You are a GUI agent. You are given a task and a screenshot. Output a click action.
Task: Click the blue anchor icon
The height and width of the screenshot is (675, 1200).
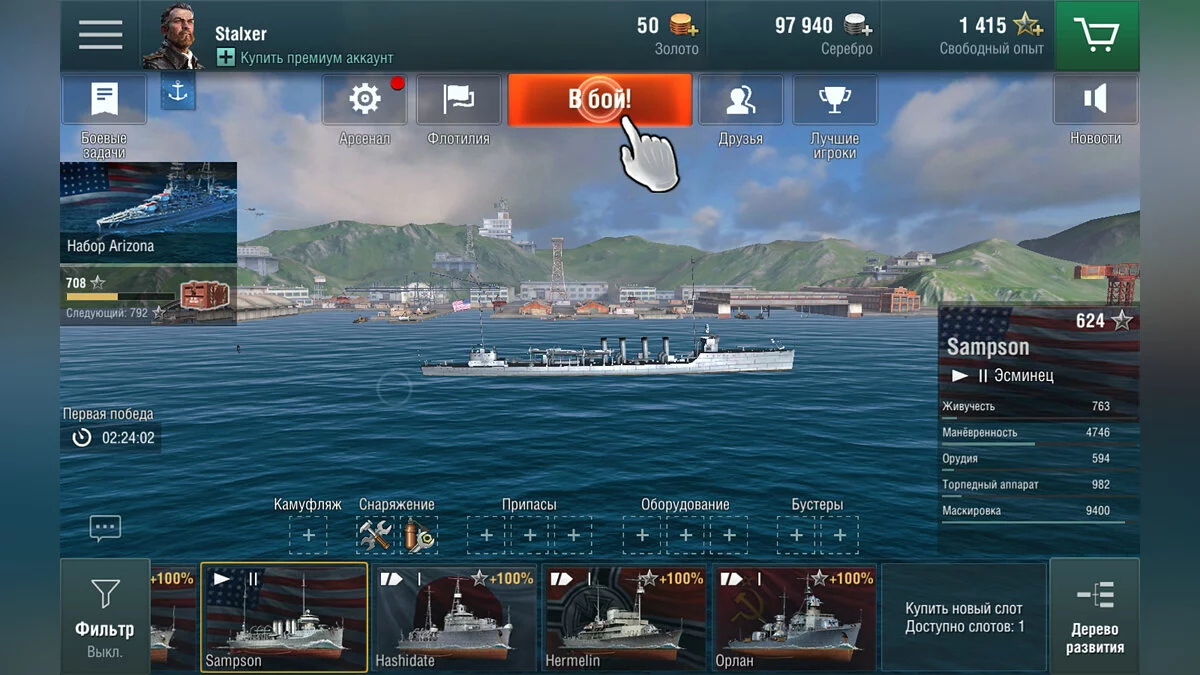(x=178, y=91)
